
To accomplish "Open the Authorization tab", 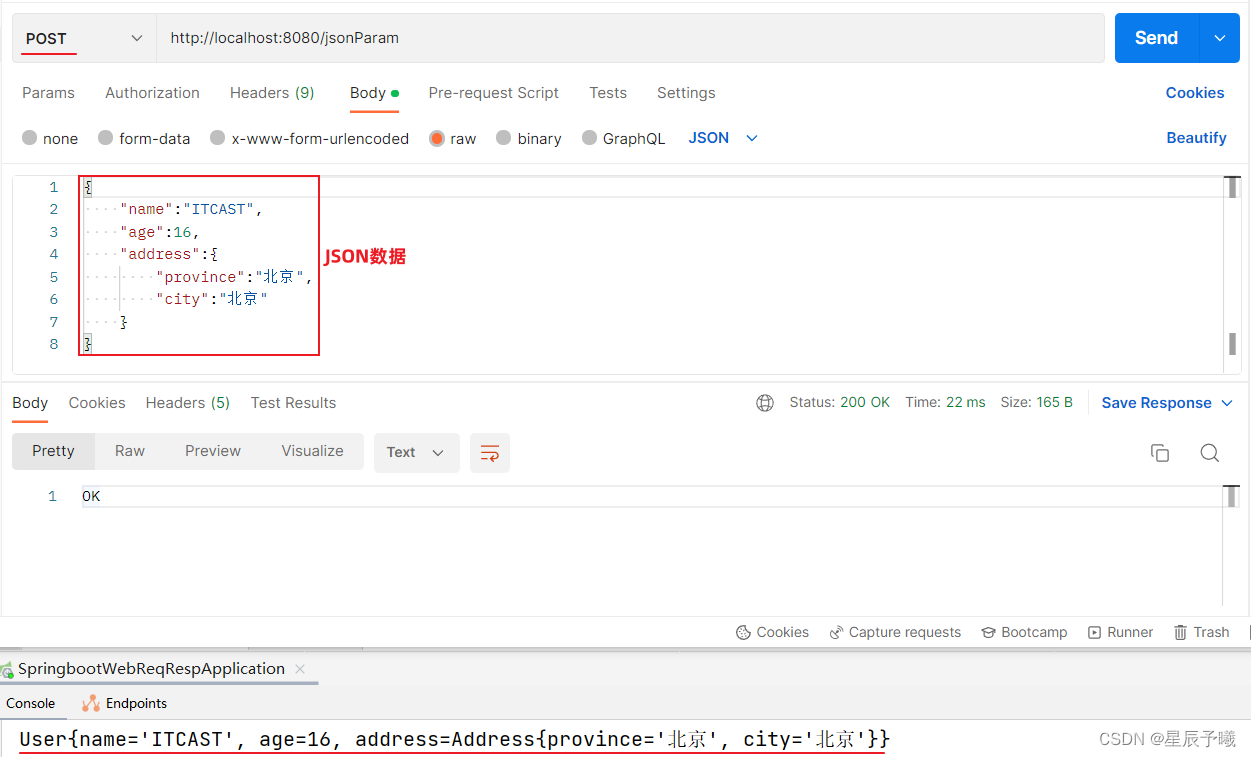I will click(152, 93).
